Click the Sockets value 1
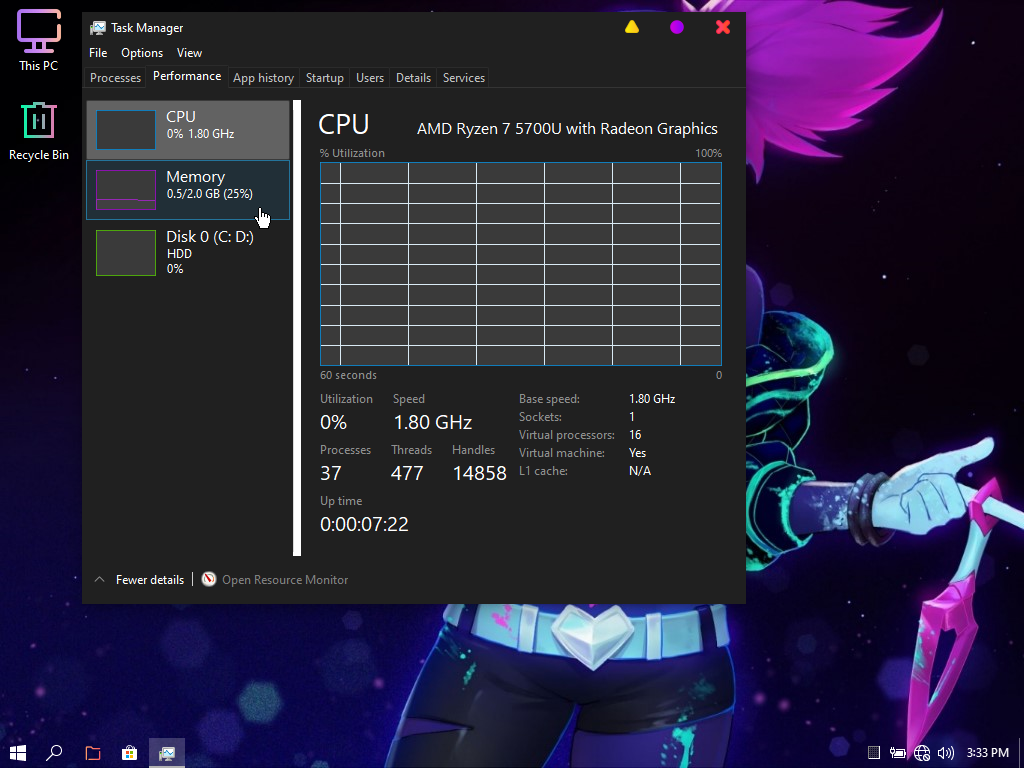This screenshot has width=1024, height=768. [x=632, y=417]
